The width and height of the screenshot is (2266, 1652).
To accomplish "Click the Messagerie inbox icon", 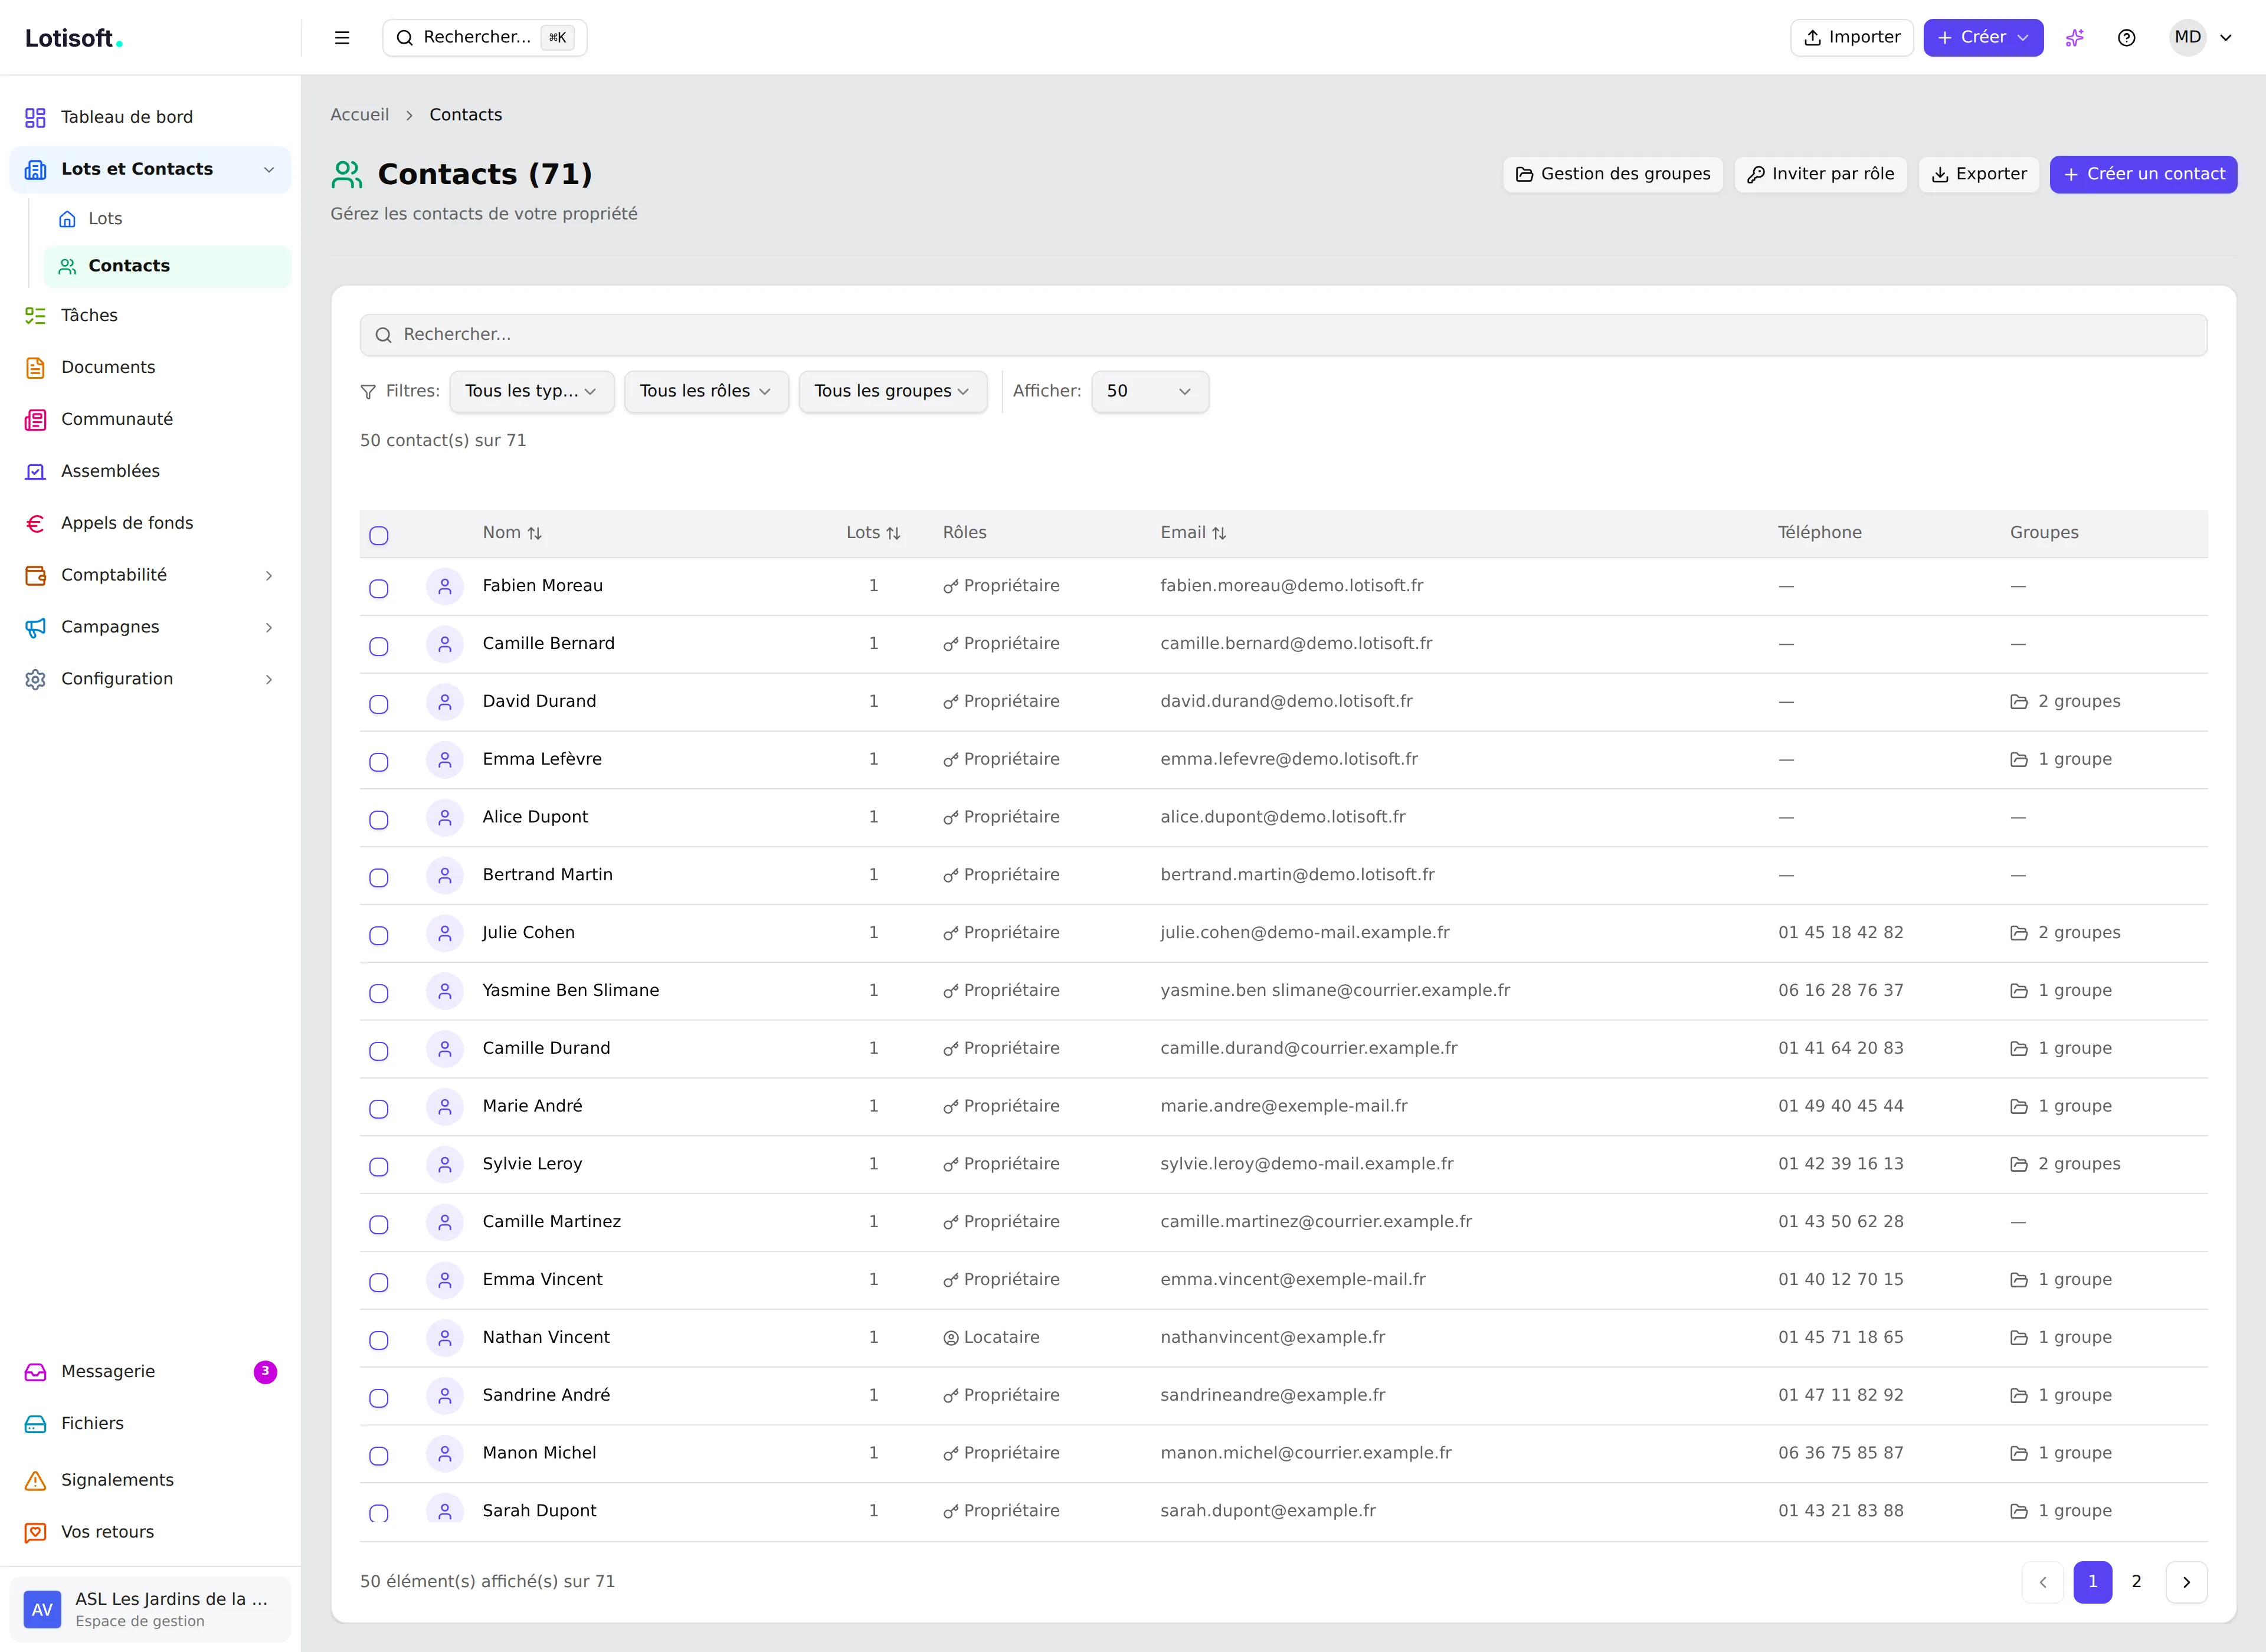I will pos(35,1371).
